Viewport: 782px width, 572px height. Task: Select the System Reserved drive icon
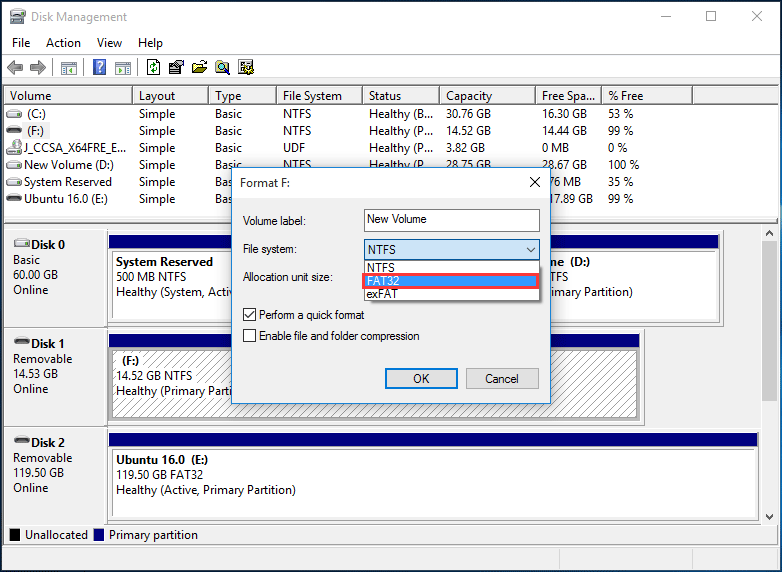click(x=14, y=182)
